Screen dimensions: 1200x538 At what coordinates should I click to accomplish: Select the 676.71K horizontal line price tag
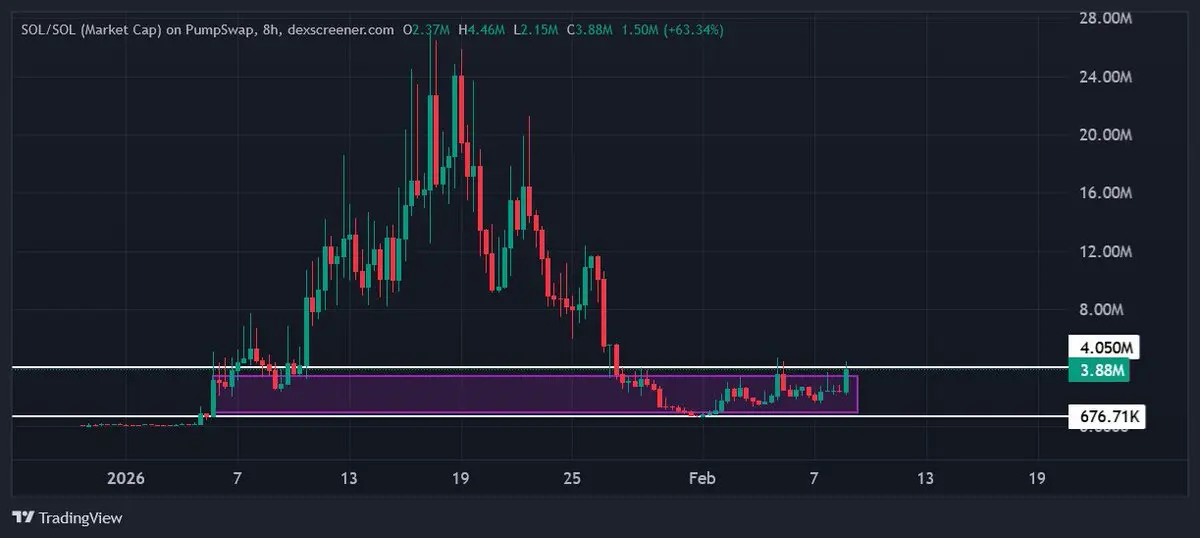click(1106, 416)
